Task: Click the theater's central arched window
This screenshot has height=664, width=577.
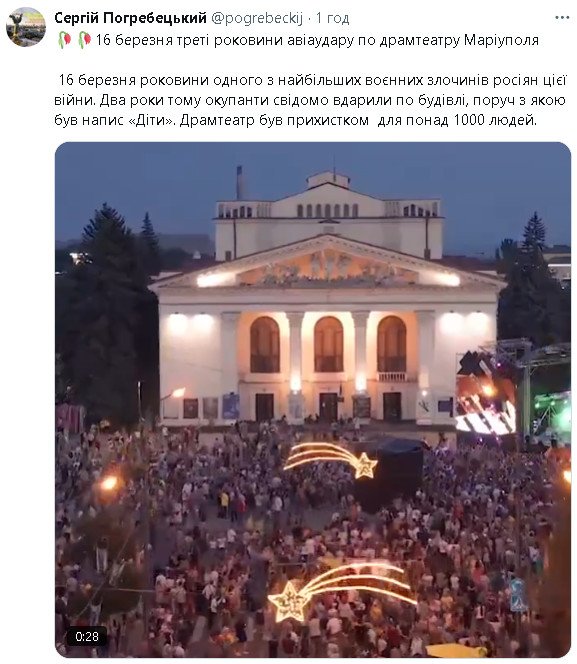Action: pos(329,344)
